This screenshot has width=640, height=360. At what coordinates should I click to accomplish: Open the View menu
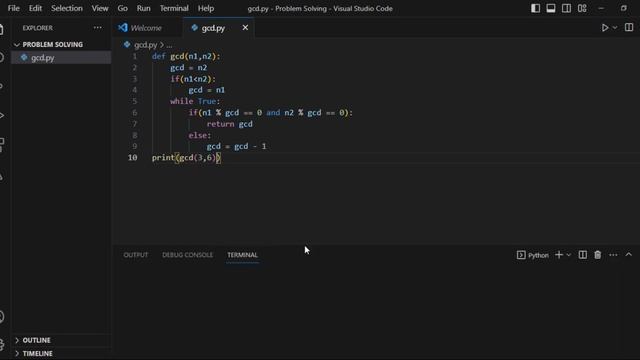tap(100, 8)
